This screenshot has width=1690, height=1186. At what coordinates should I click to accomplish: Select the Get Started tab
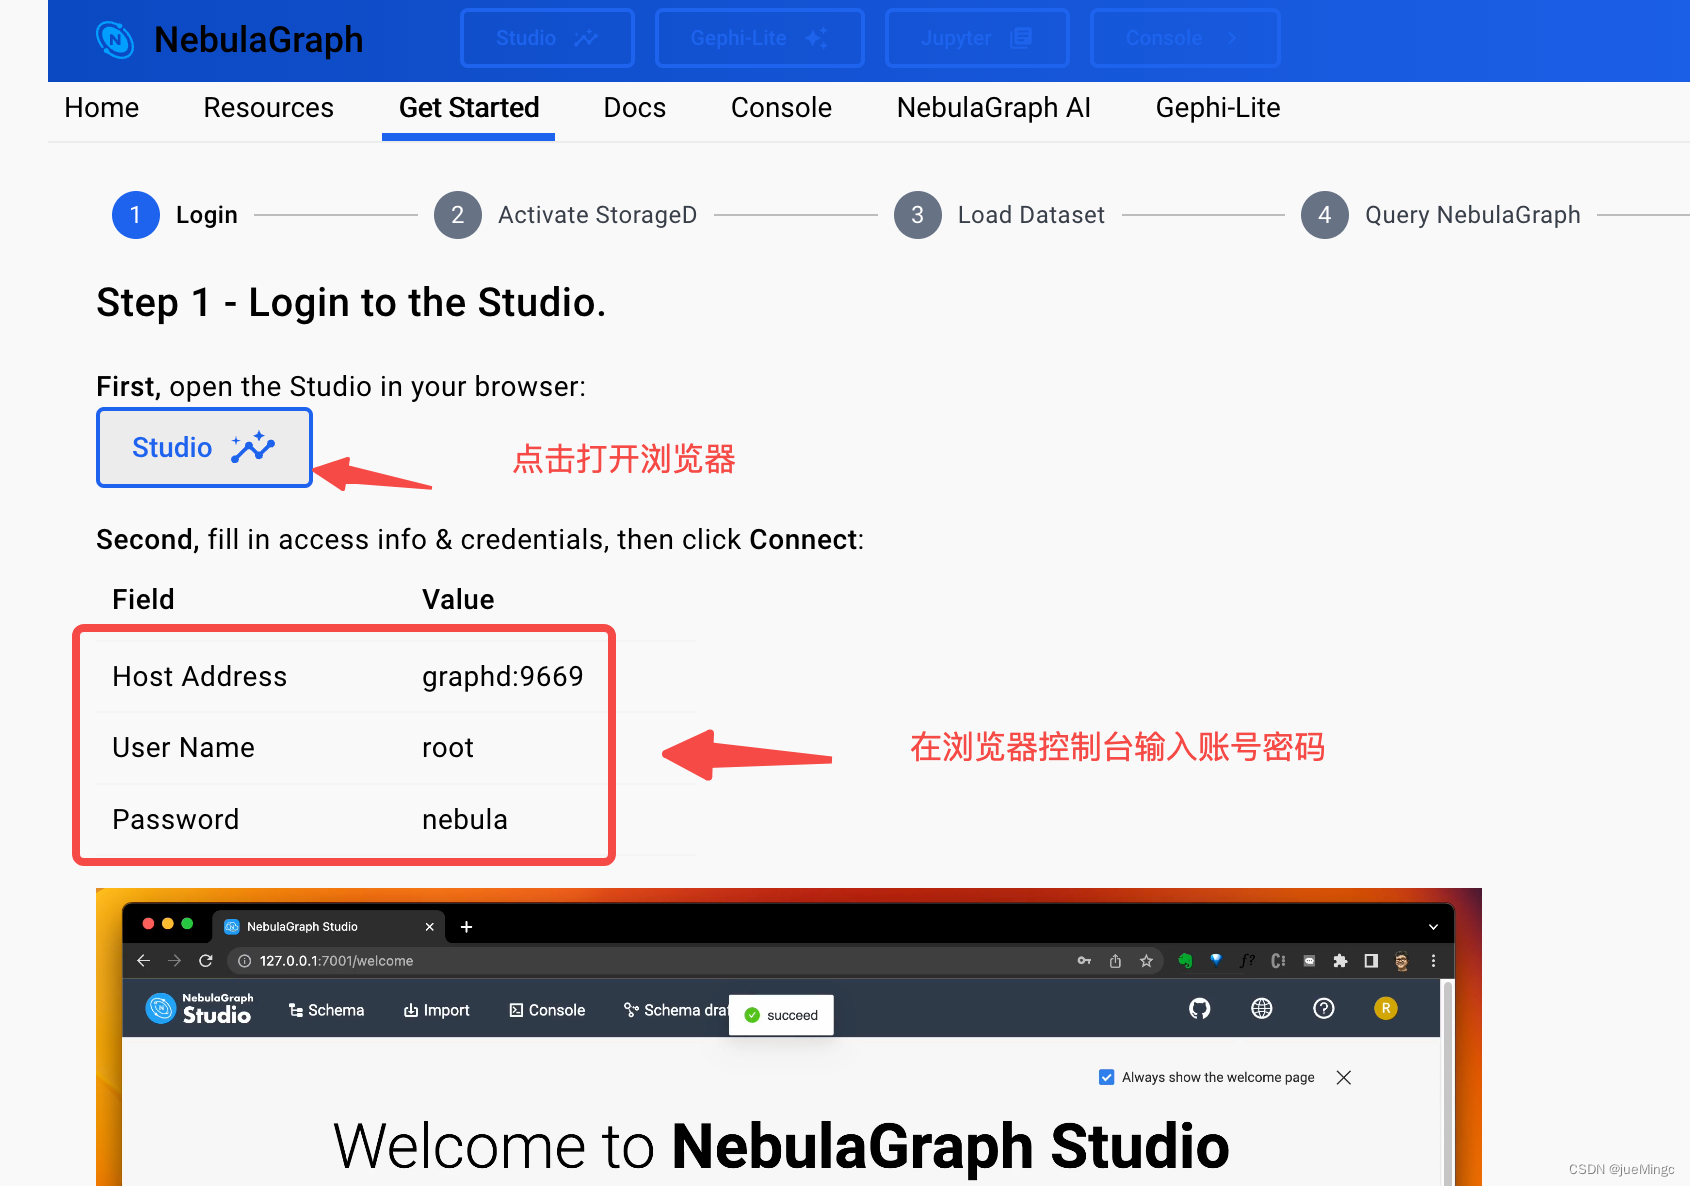(469, 108)
